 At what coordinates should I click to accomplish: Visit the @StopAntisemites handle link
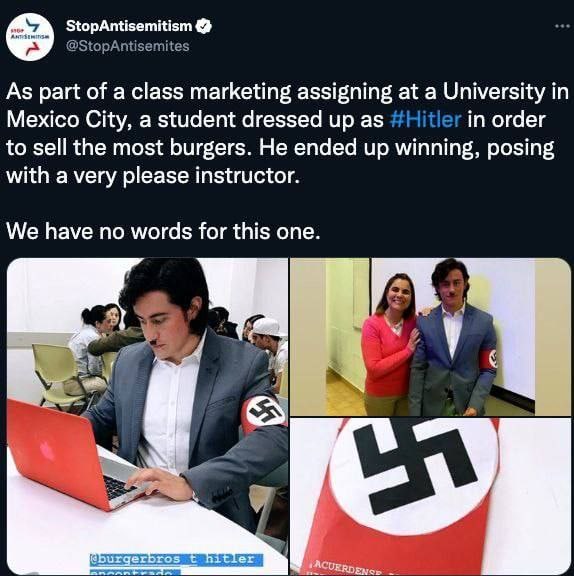click(x=127, y=46)
